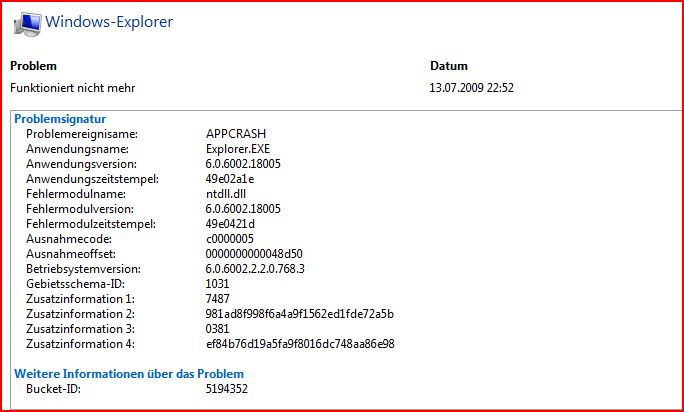Select the Zusatzinformation 1 label

pos(80,299)
